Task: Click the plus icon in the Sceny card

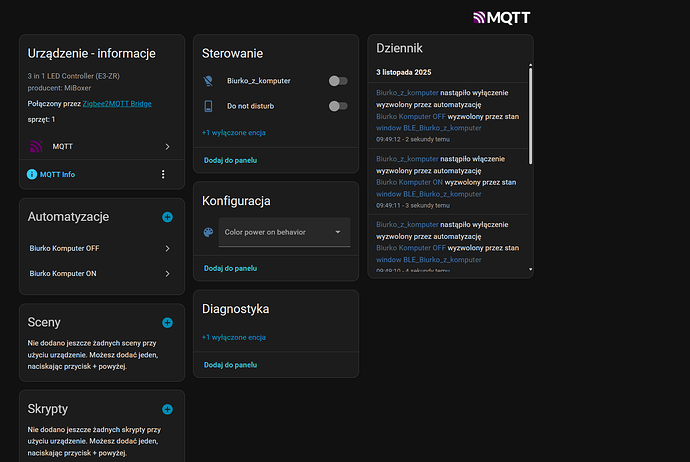Action: click(167, 323)
